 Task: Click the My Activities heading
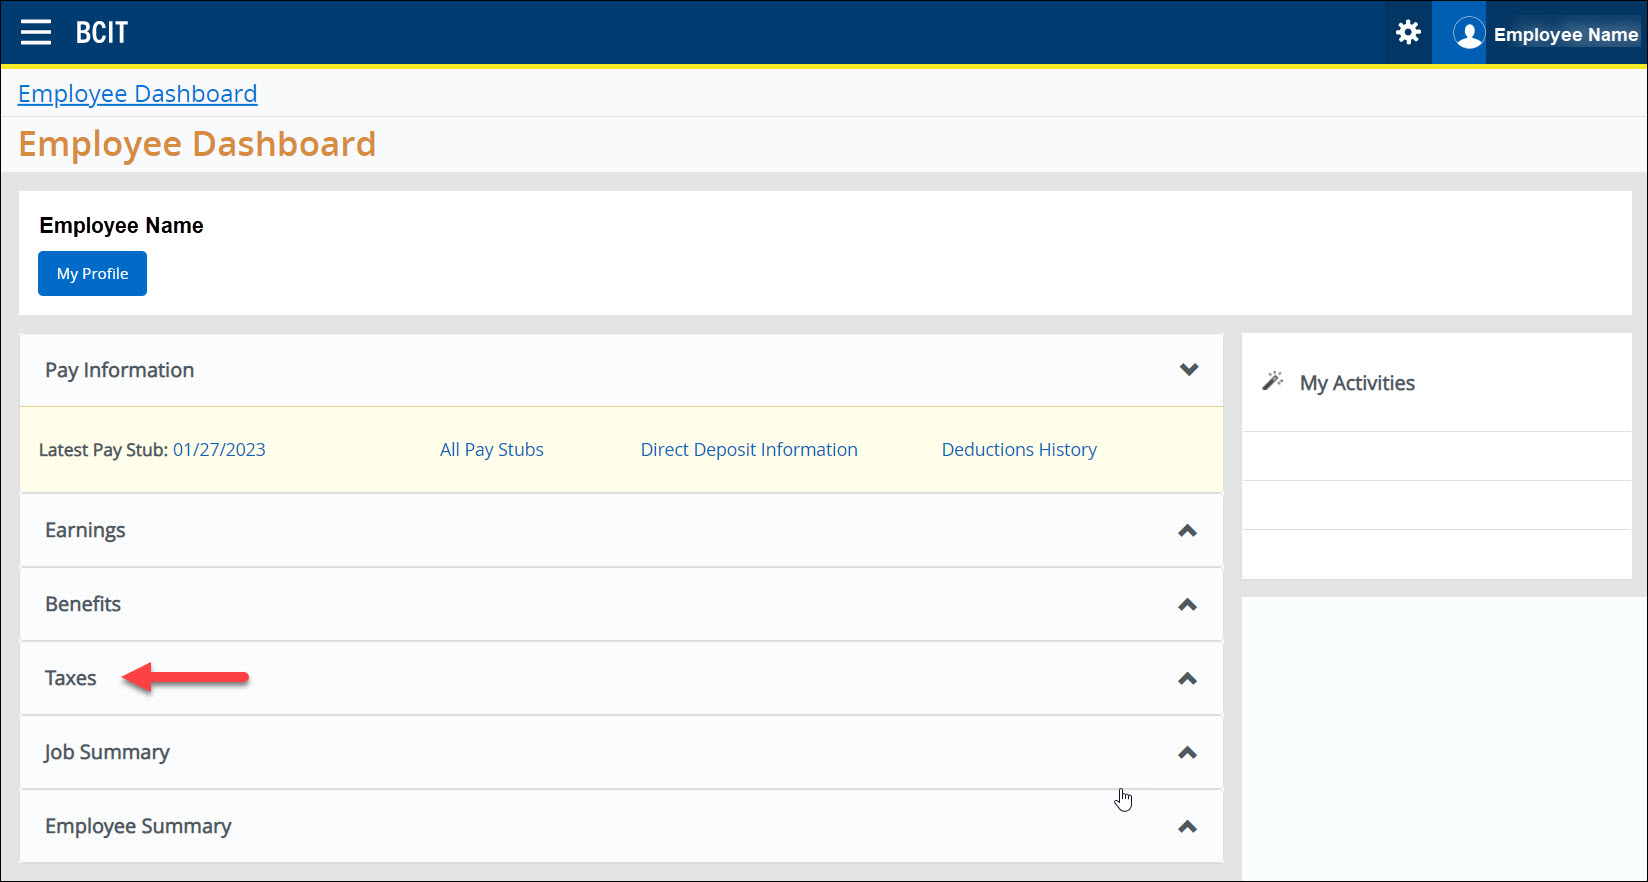[x=1357, y=383]
